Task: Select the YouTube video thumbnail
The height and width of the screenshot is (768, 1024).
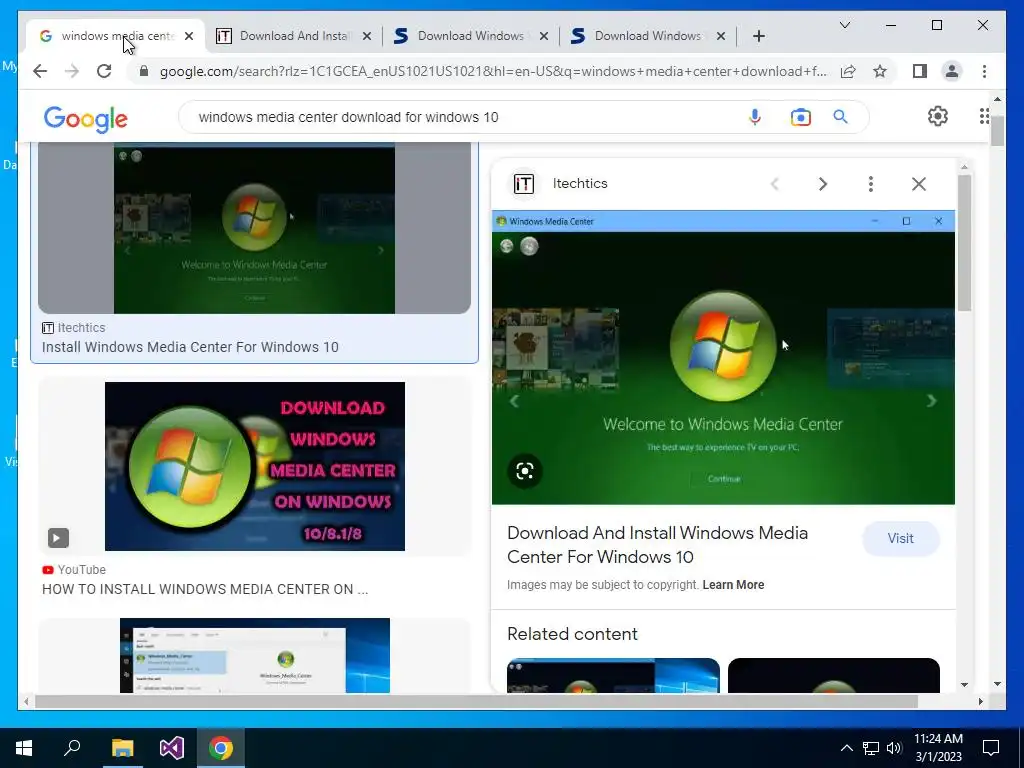Action: [254, 466]
